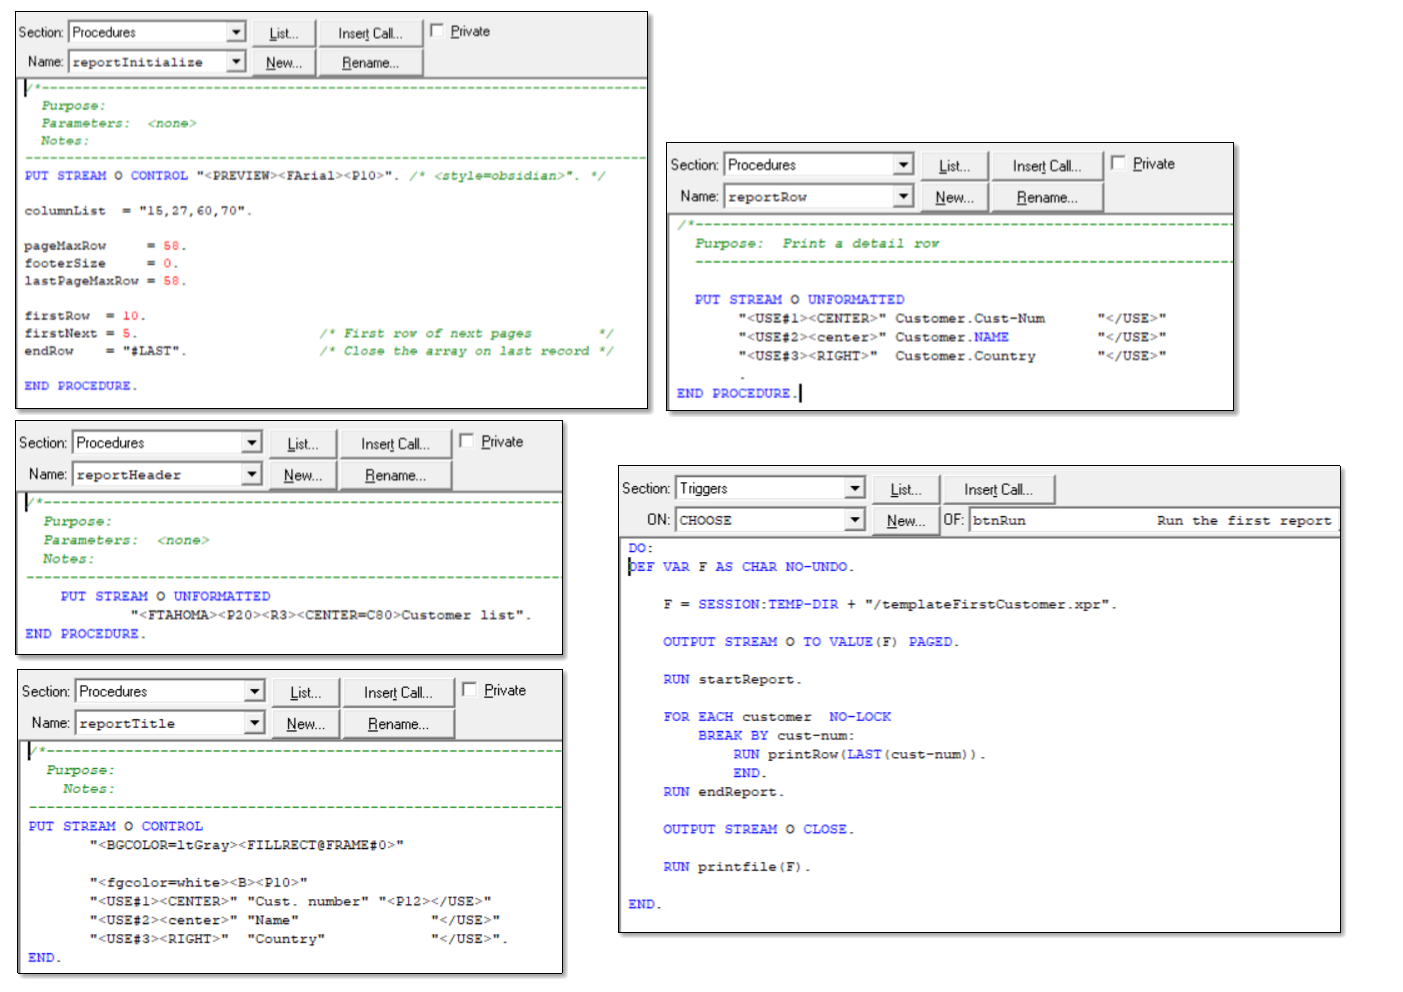
Task: Click Rename button in reportInitialize window
Action: point(370,62)
